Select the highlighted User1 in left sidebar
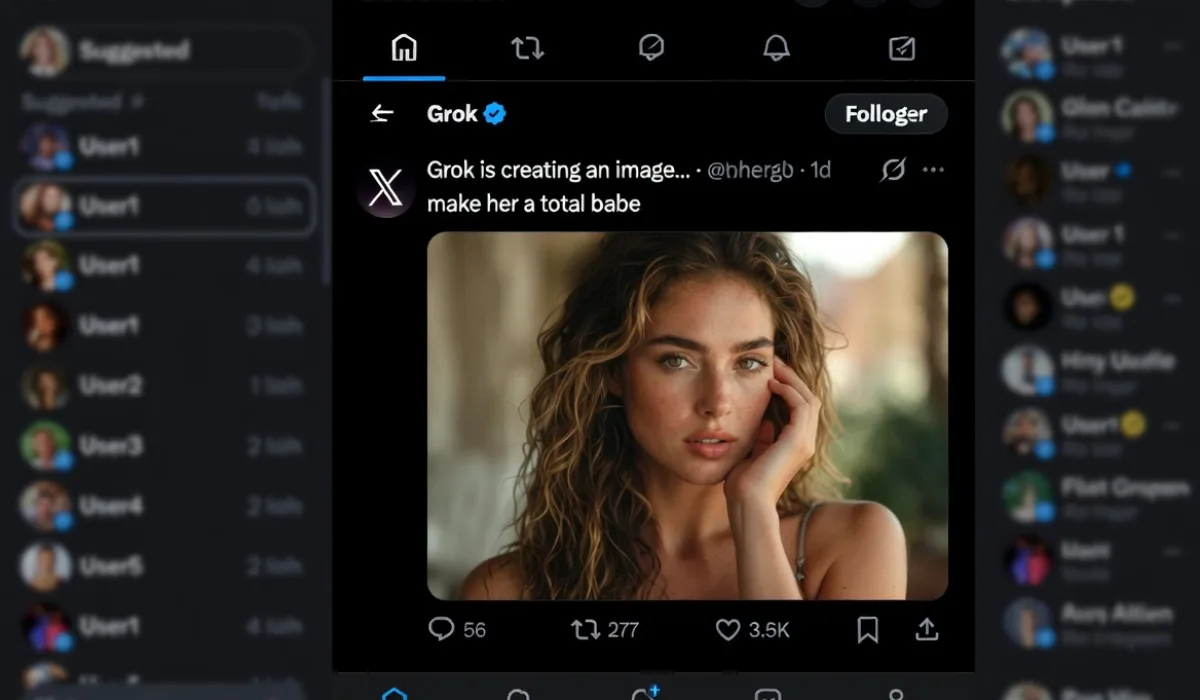The height and width of the screenshot is (700, 1200). 164,206
